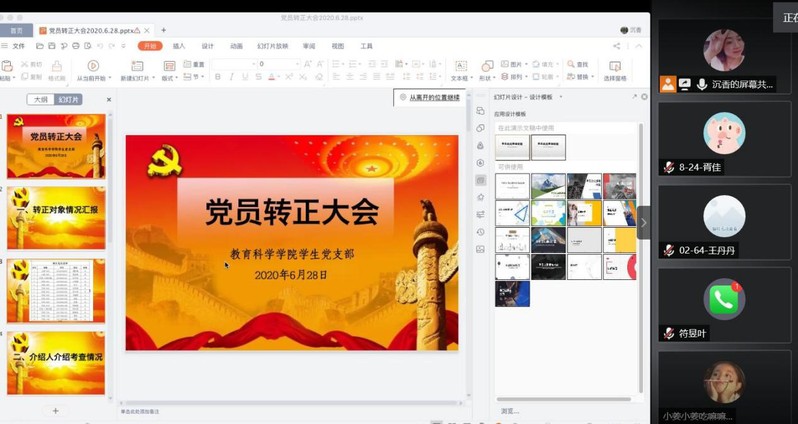This screenshot has width=798, height=424.
Task: Open the 形状 shapes tool
Action: 487,67
